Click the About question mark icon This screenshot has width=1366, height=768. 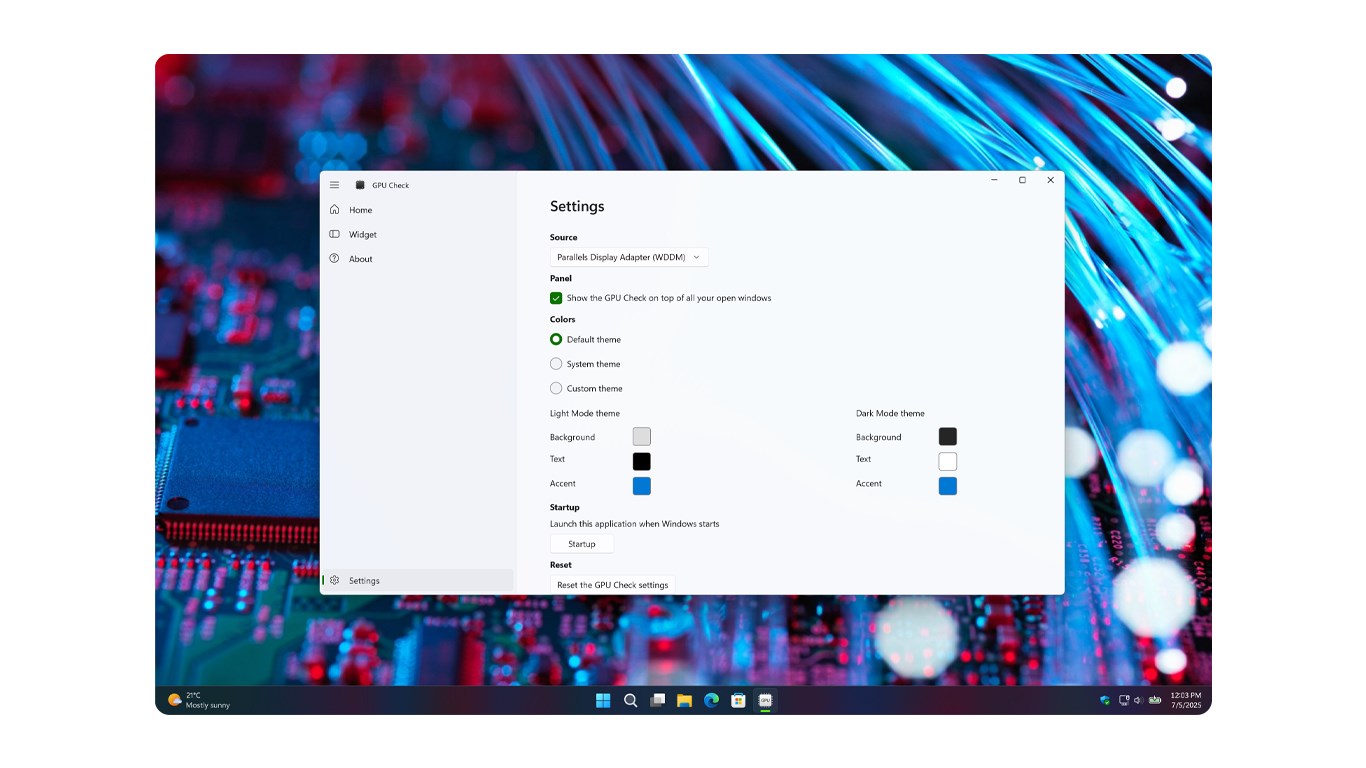click(x=336, y=258)
